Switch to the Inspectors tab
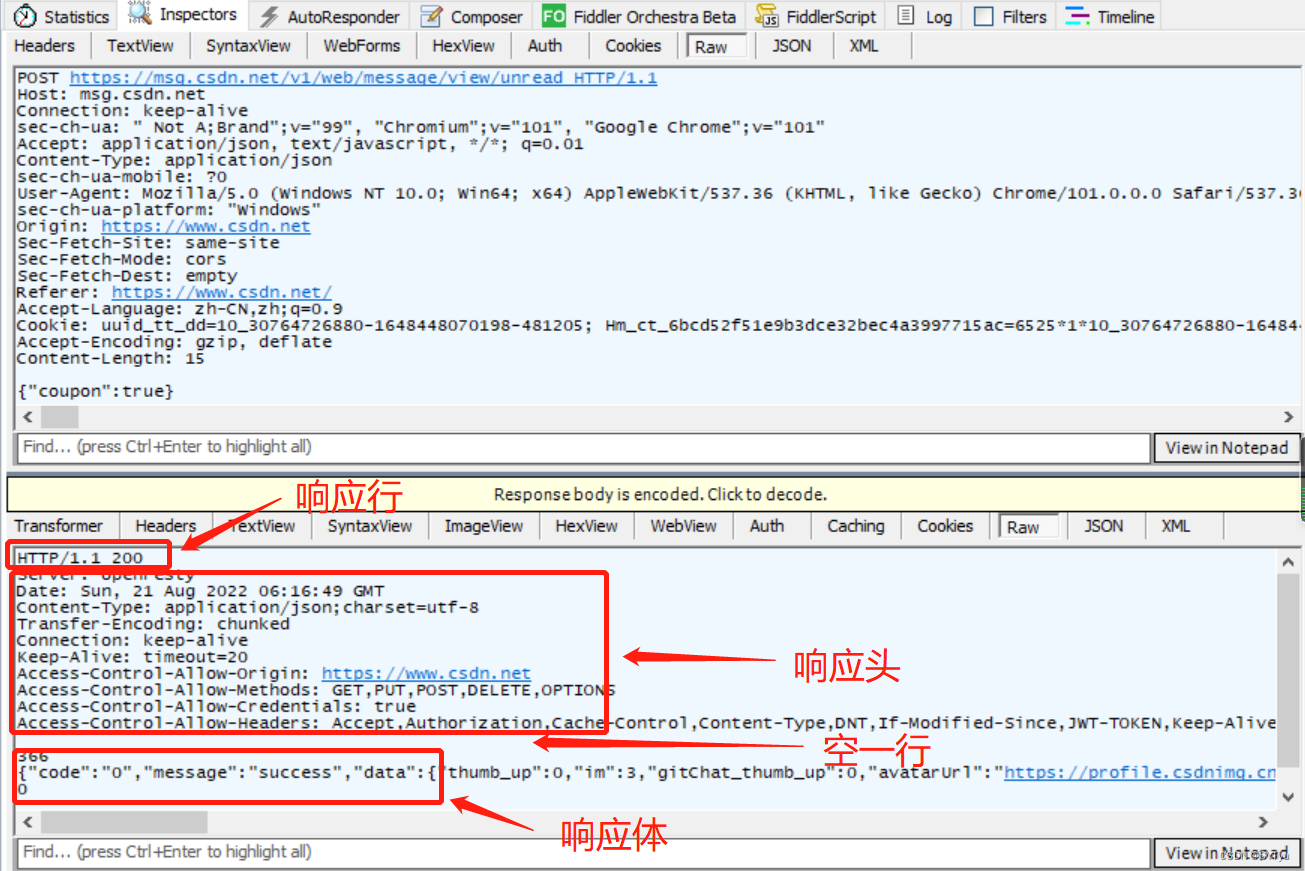Image resolution: width=1305 pixels, height=871 pixels. click(183, 14)
